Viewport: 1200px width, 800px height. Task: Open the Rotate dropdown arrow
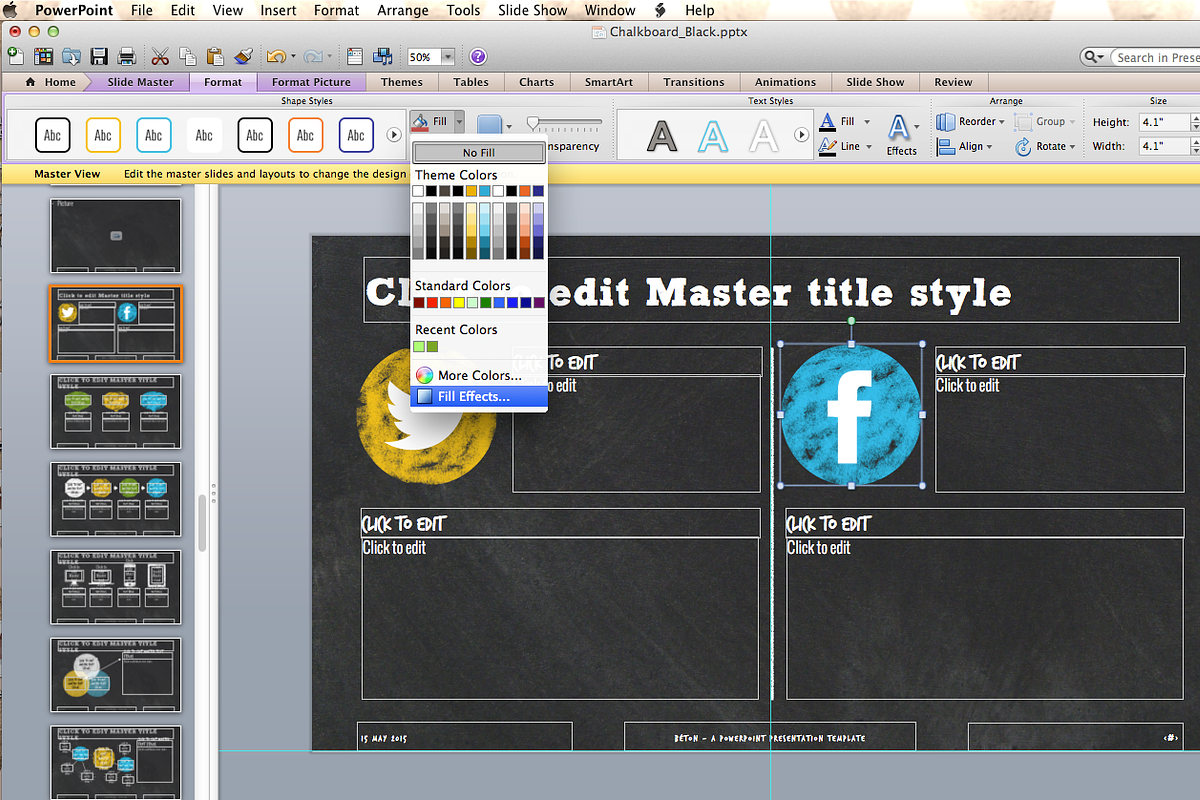tap(1072, 146)
